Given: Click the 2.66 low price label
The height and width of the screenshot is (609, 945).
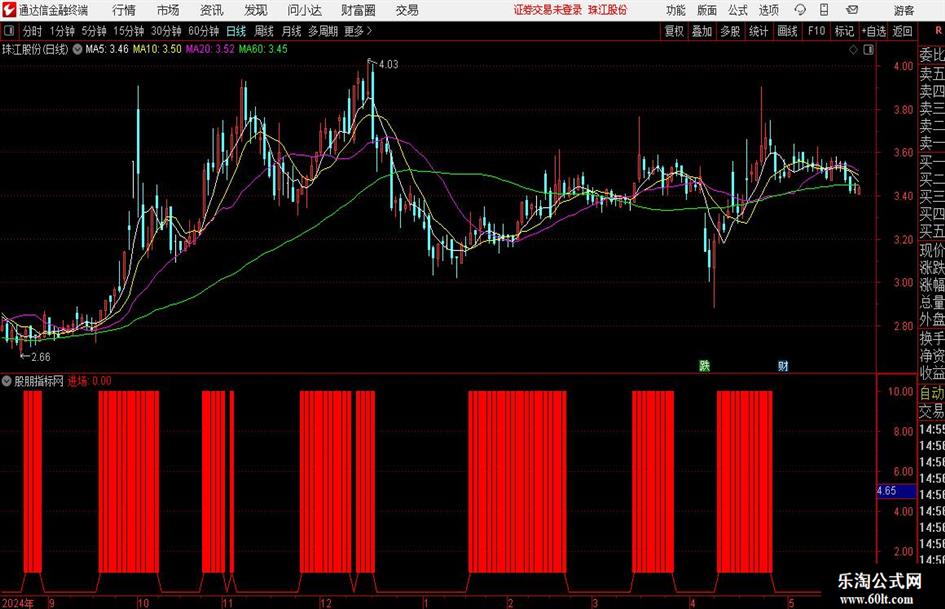Looking at the screenshot, I should (40, 357).
